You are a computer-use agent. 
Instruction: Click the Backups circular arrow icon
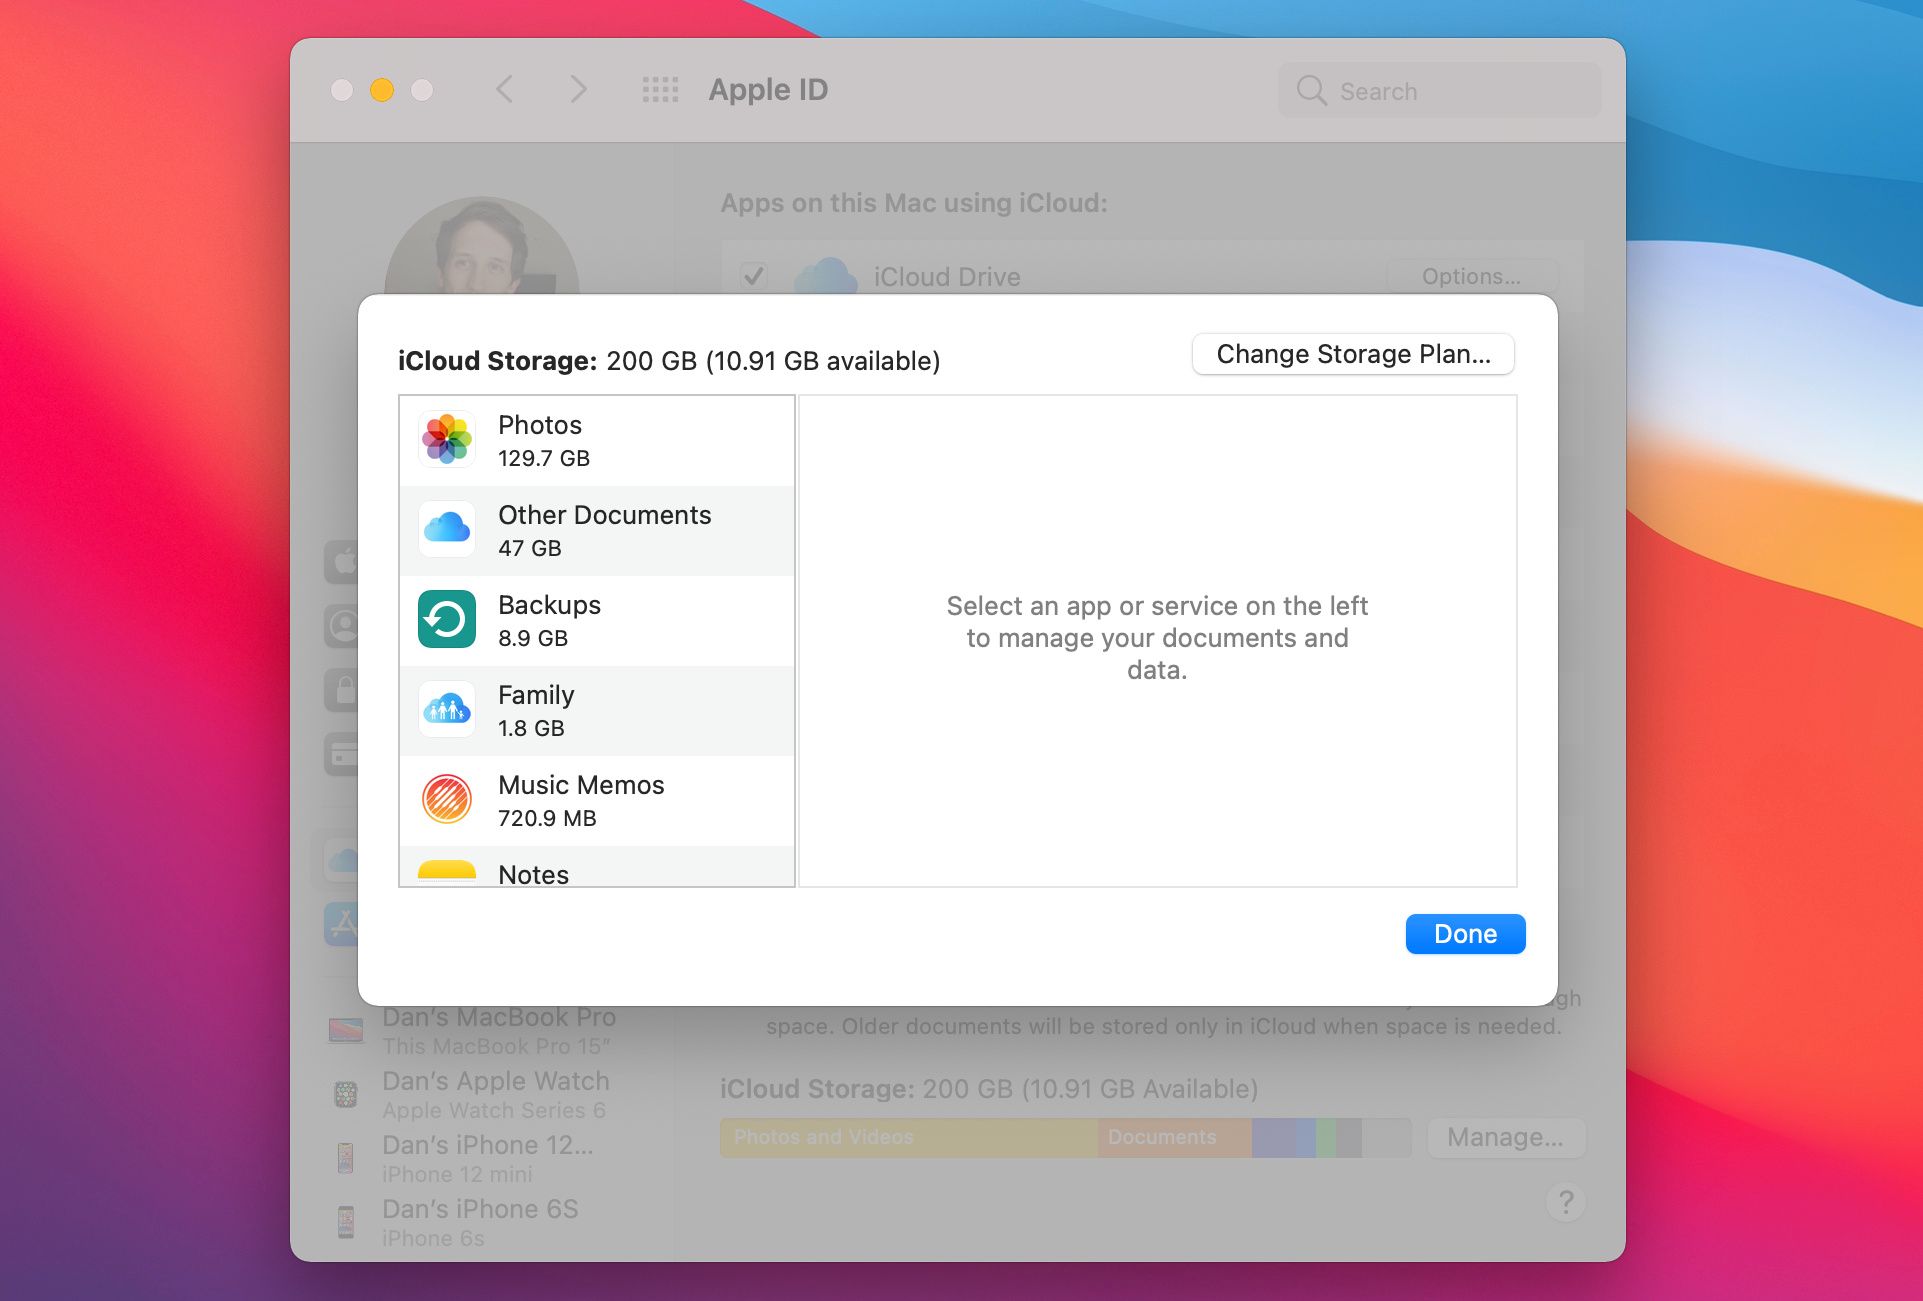coord(447,619)
